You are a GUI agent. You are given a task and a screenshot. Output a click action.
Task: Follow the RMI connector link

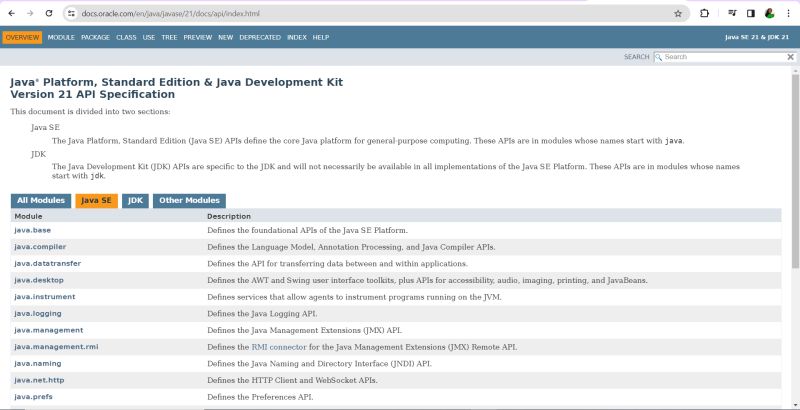click(x=279, y=346)
